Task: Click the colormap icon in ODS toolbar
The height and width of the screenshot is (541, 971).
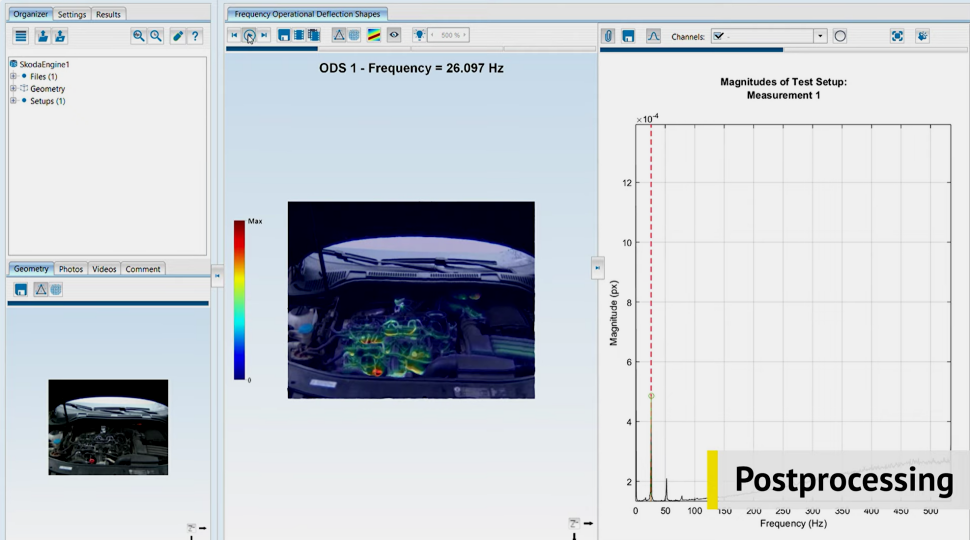Action: [x=374, y=35]
